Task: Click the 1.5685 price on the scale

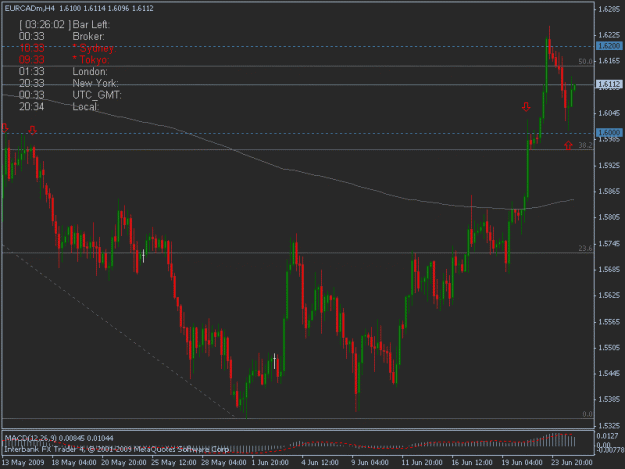Action: 609,270
